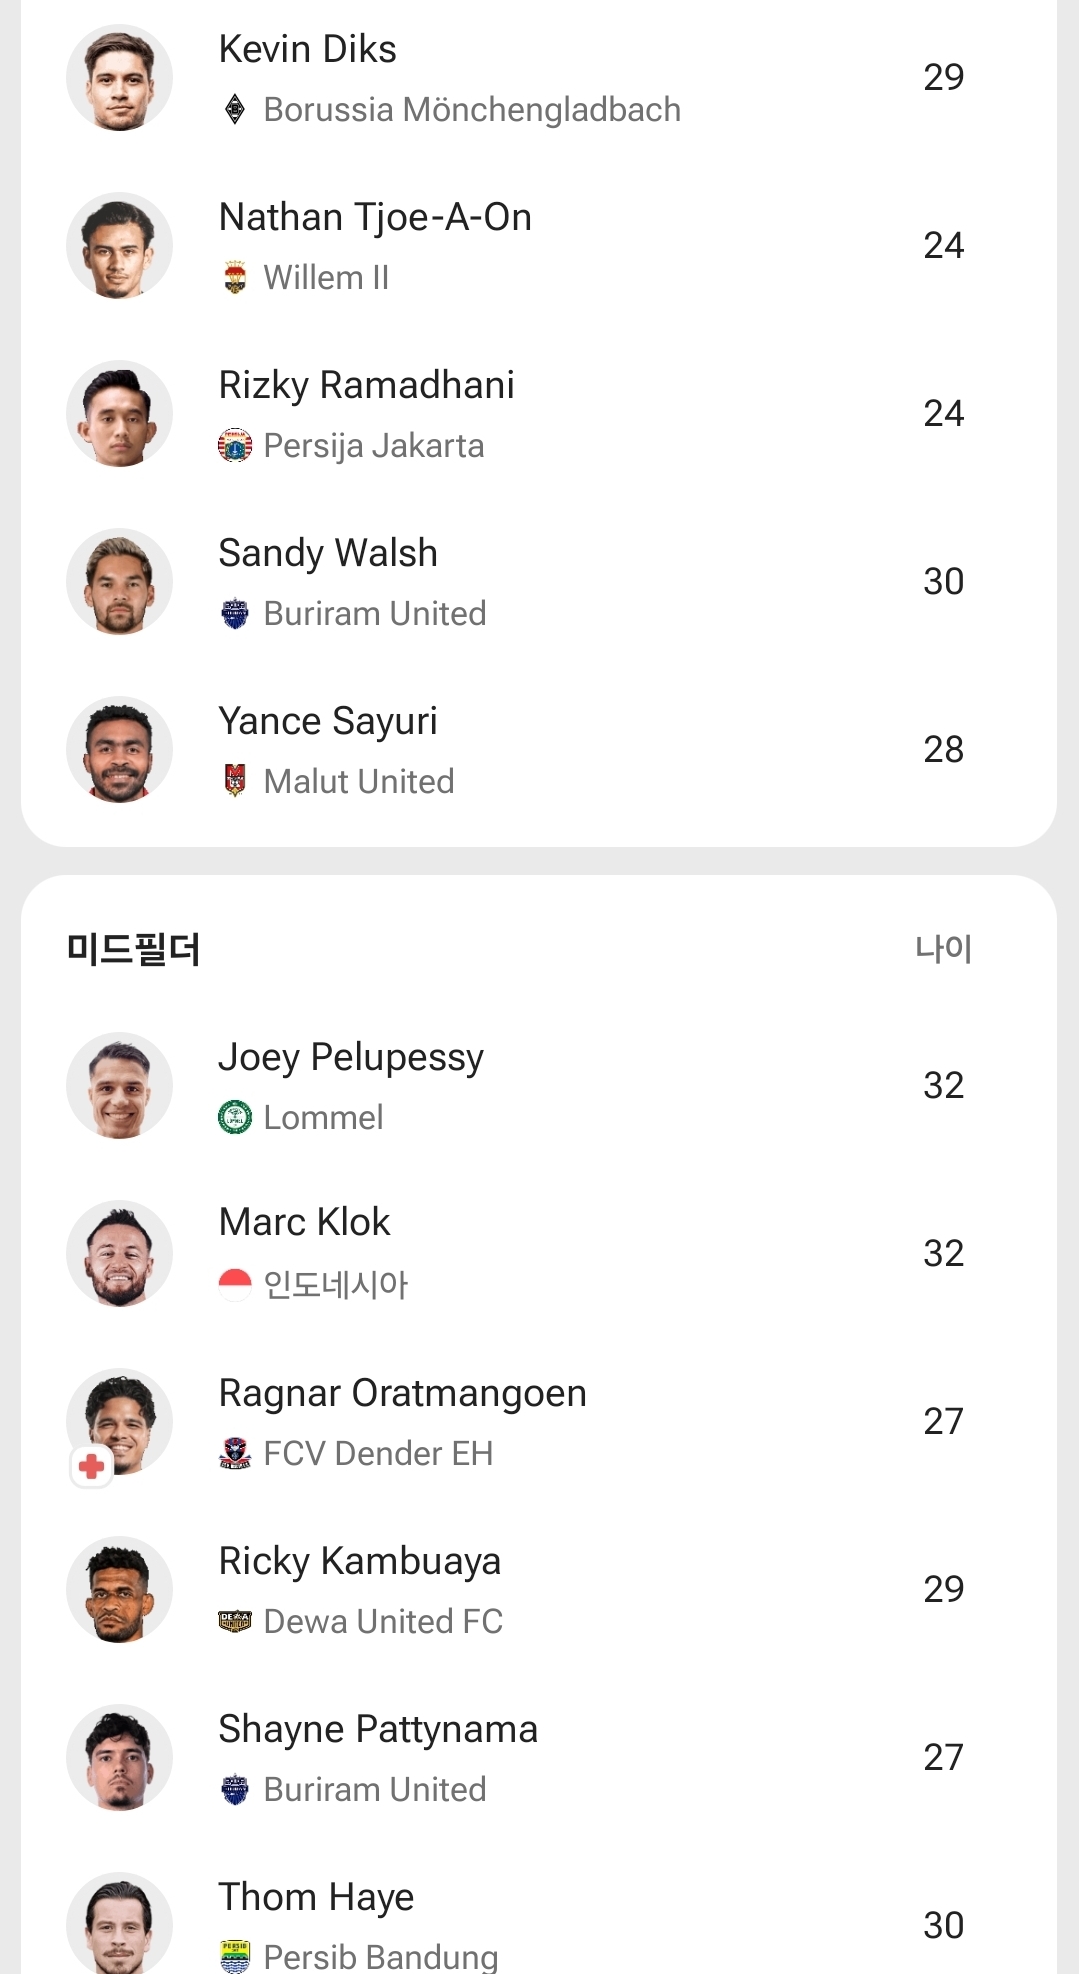This screenshot has height=1974, width=1079.
Task: Select the Rizky Ramadhani name
Action: tap(366, 385)
